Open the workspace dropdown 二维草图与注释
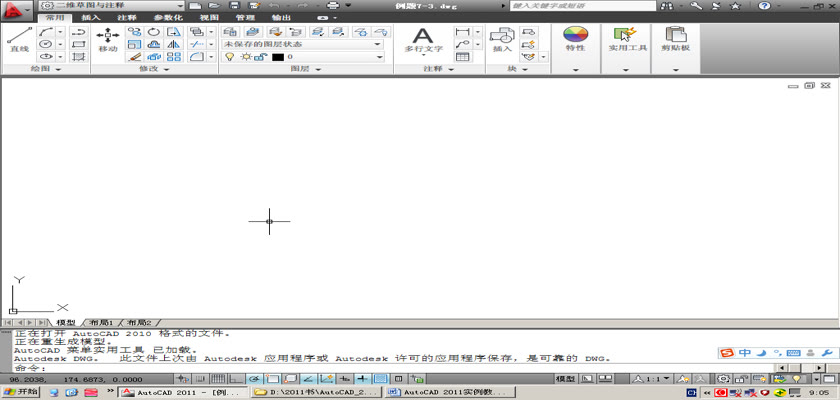The image size is (840, 400). (x=112, y=5)
